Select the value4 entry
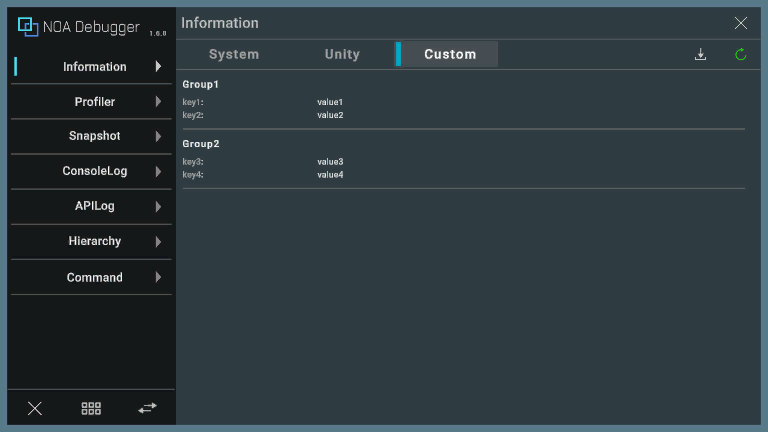The width and height of the screenshot is (768, 432). tap(330, 175)
